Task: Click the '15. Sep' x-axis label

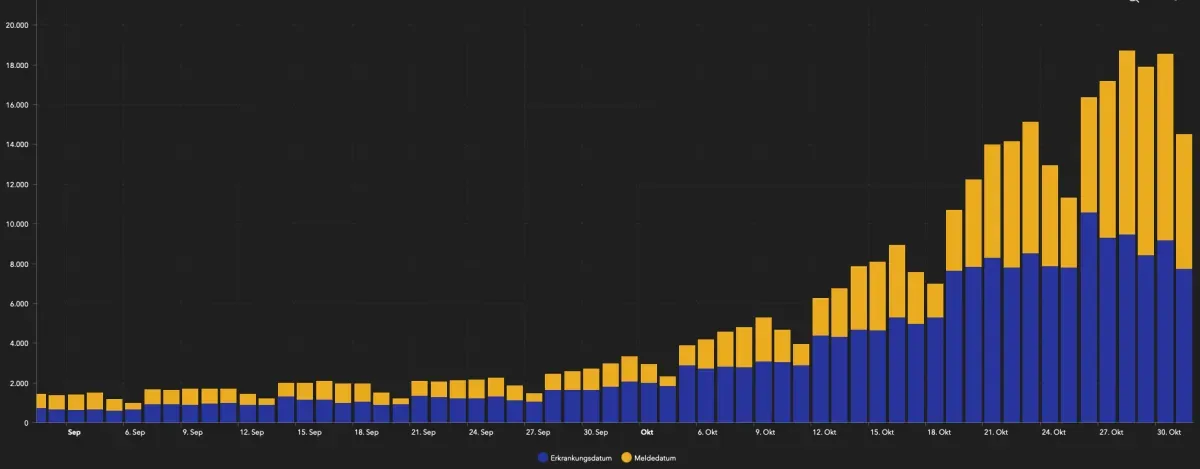Action: 309,433
